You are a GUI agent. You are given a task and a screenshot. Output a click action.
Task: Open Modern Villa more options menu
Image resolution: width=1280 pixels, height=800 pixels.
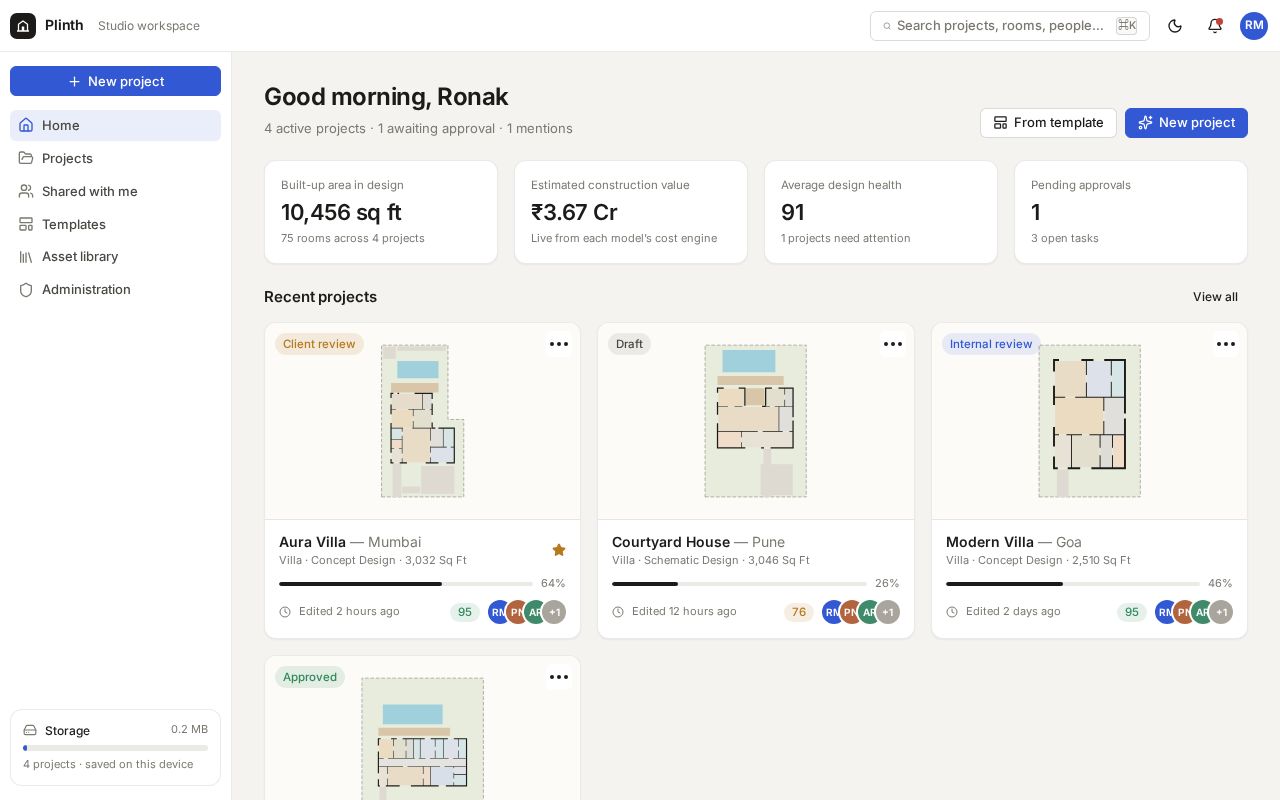click(x=1226, y=344)
